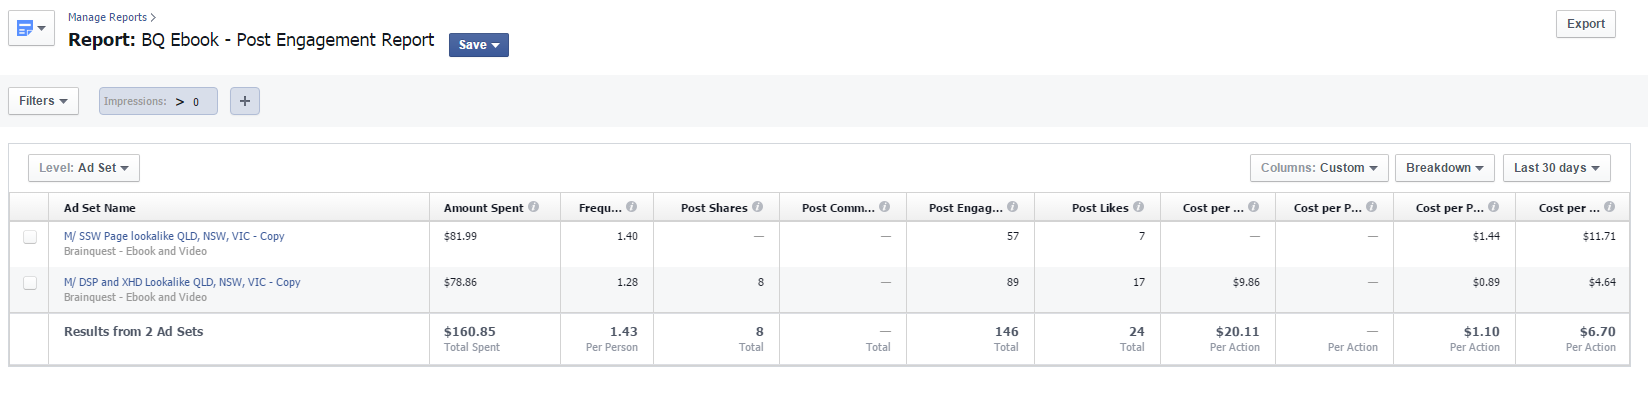Screen dimensions: 1648x396
Task: Open the Breakdown menu
Action: click(x=1445, y=168)
